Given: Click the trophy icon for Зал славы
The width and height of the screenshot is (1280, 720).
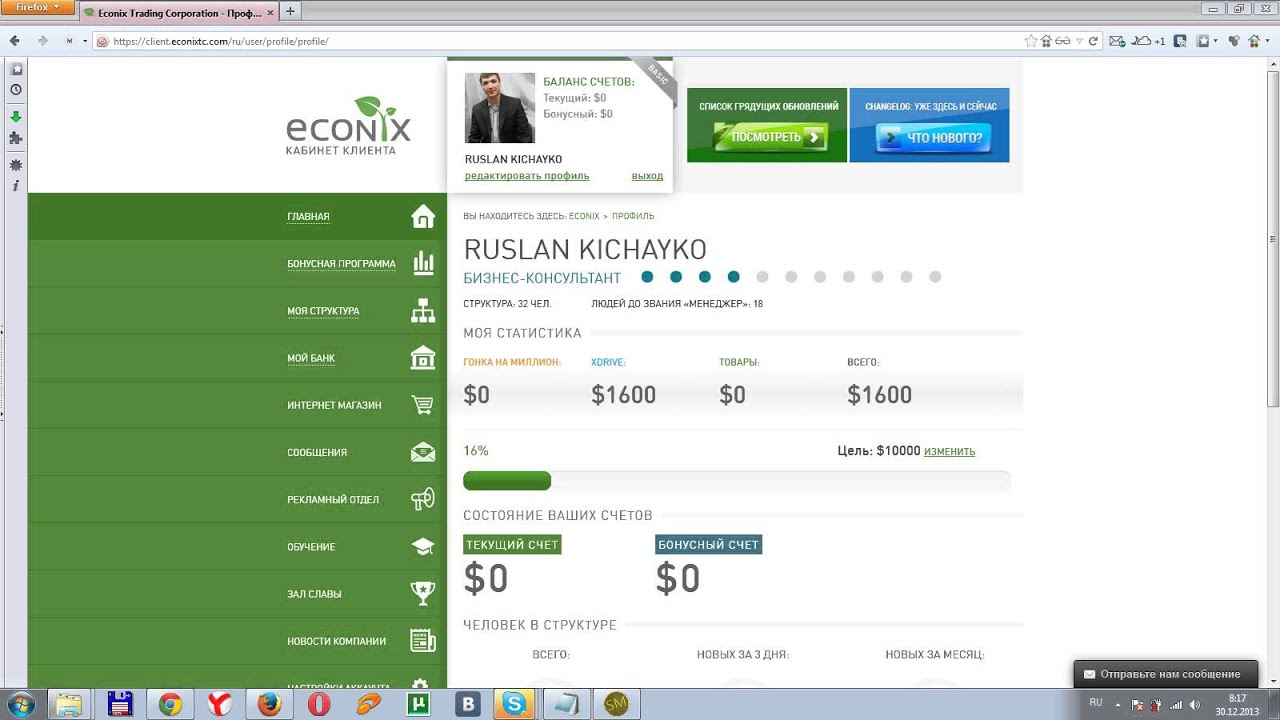Looking at the screenshot, I should click(423, 593).
